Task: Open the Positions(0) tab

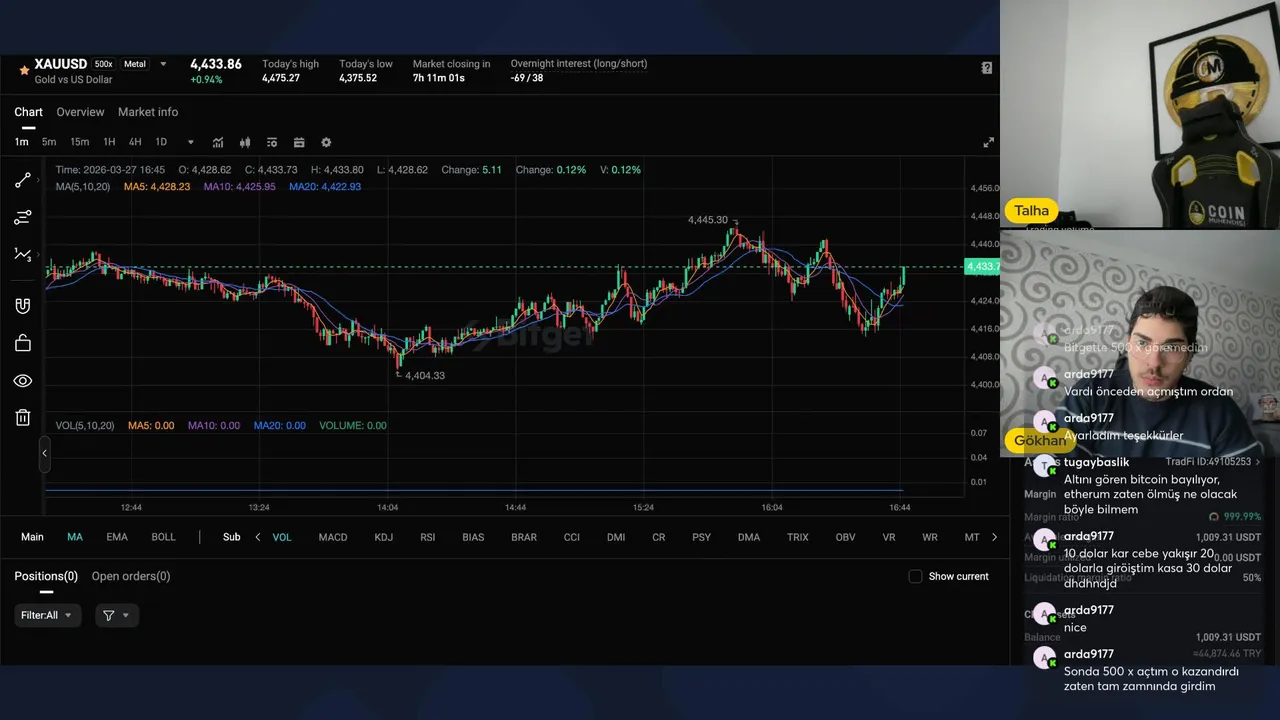Action: [x=46, y=576]
